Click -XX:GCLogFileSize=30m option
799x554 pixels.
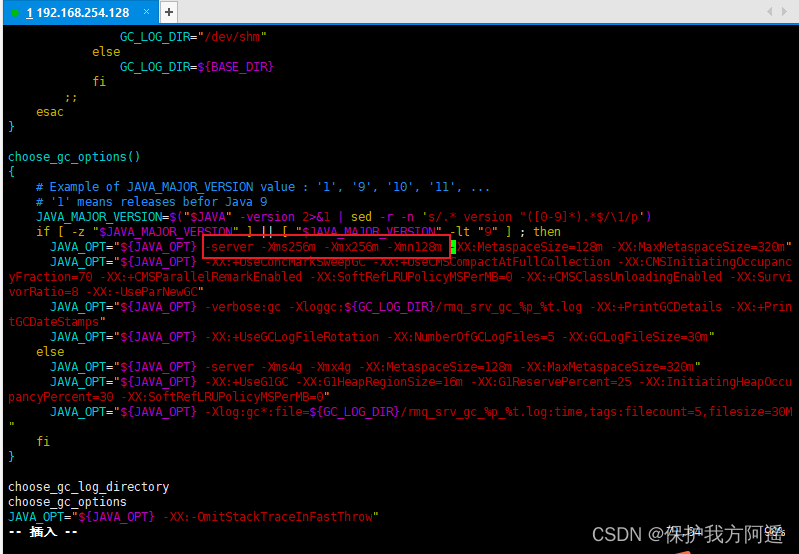pyautogui.click(x=635, y=337)
